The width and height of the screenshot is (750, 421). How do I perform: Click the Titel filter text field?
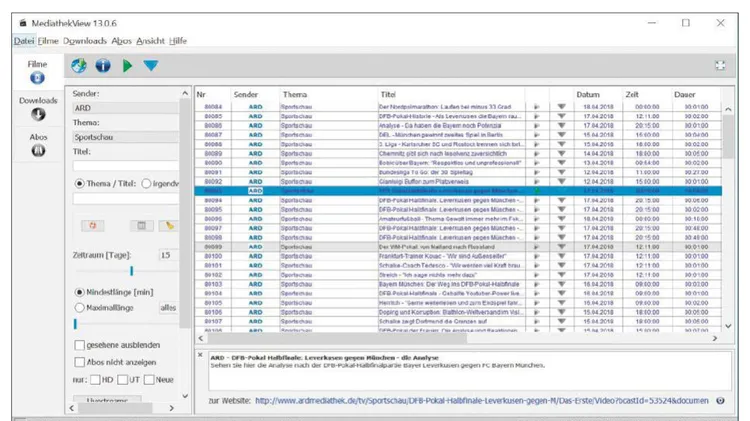click(125, 166)
